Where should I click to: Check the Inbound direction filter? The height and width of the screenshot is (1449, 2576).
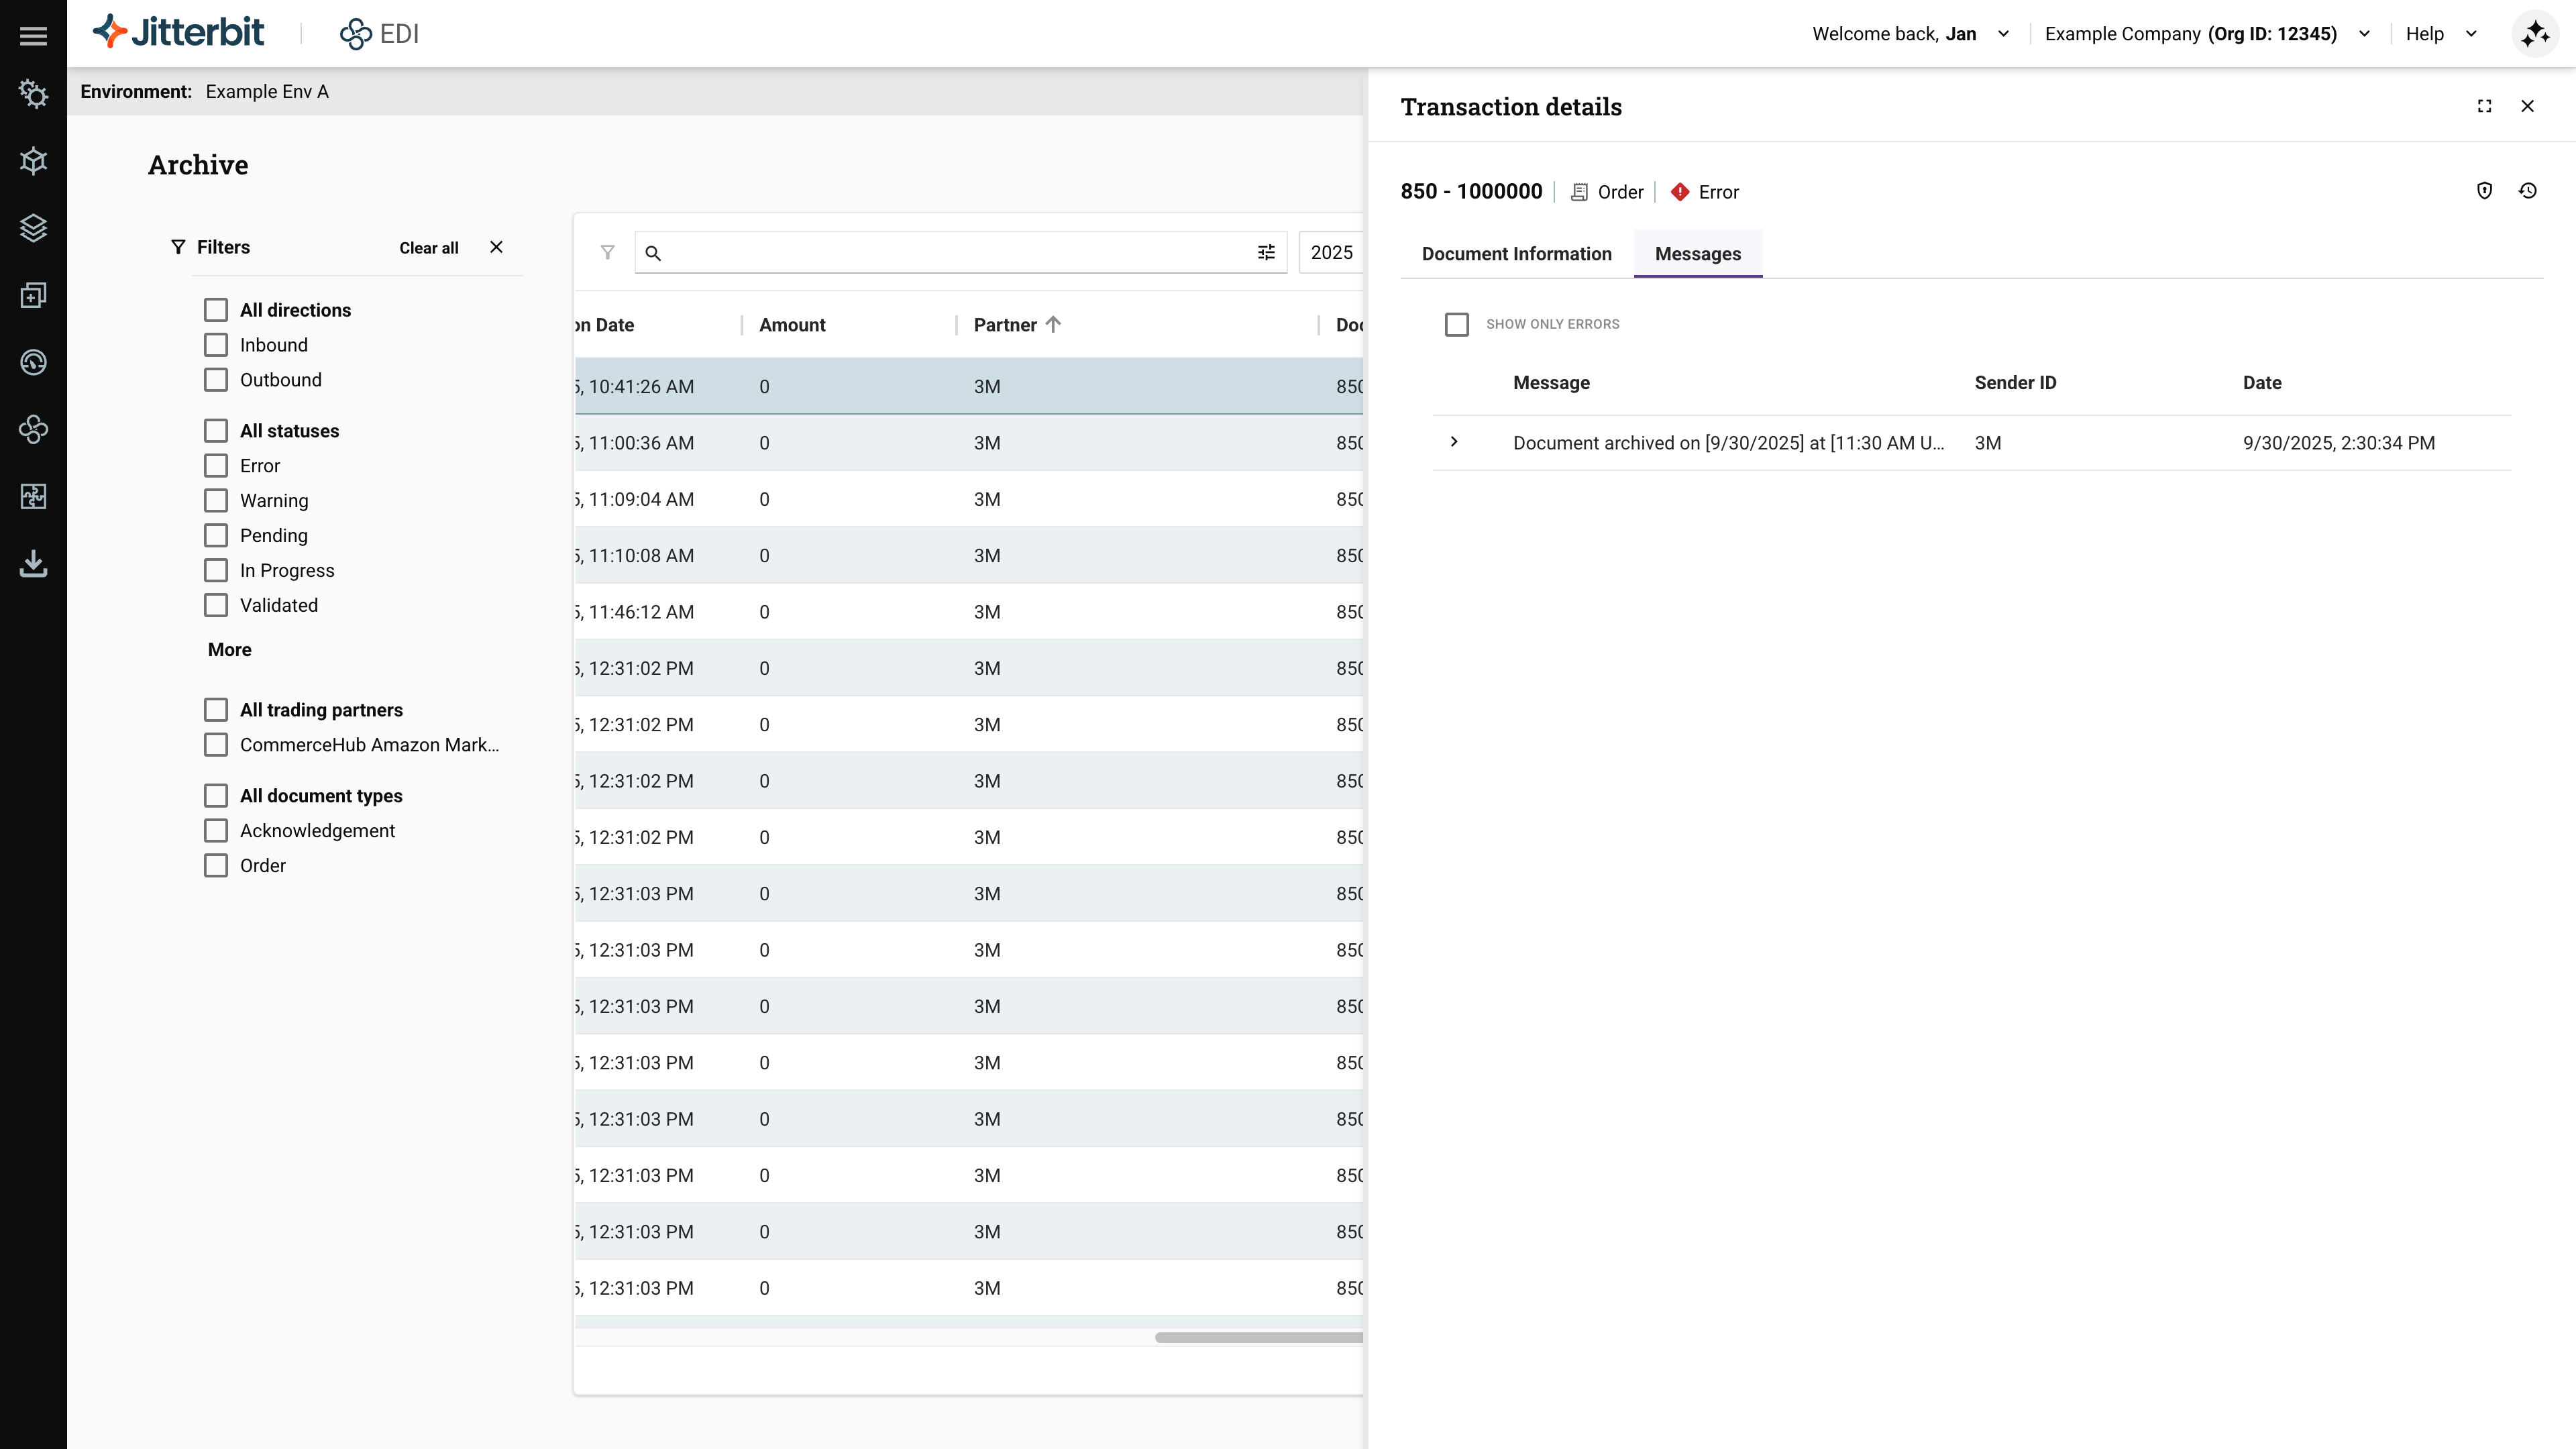[216, 345]
